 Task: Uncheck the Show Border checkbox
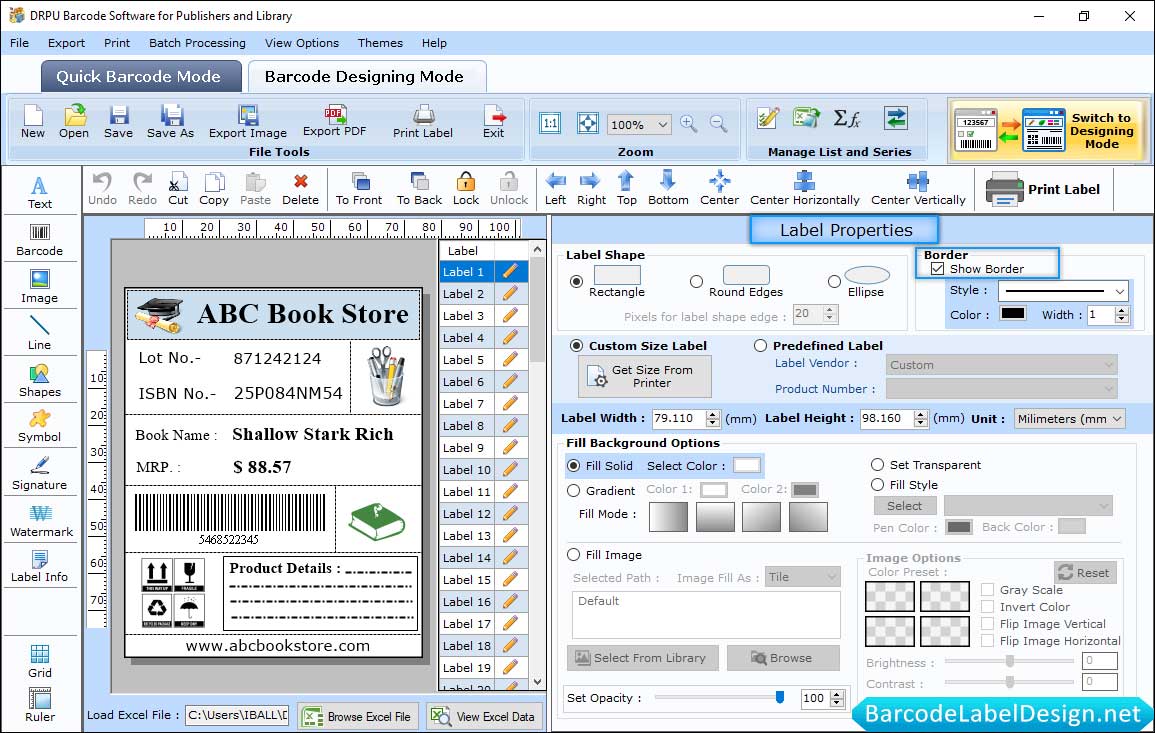pyautogui.click(x=937, y=269)
